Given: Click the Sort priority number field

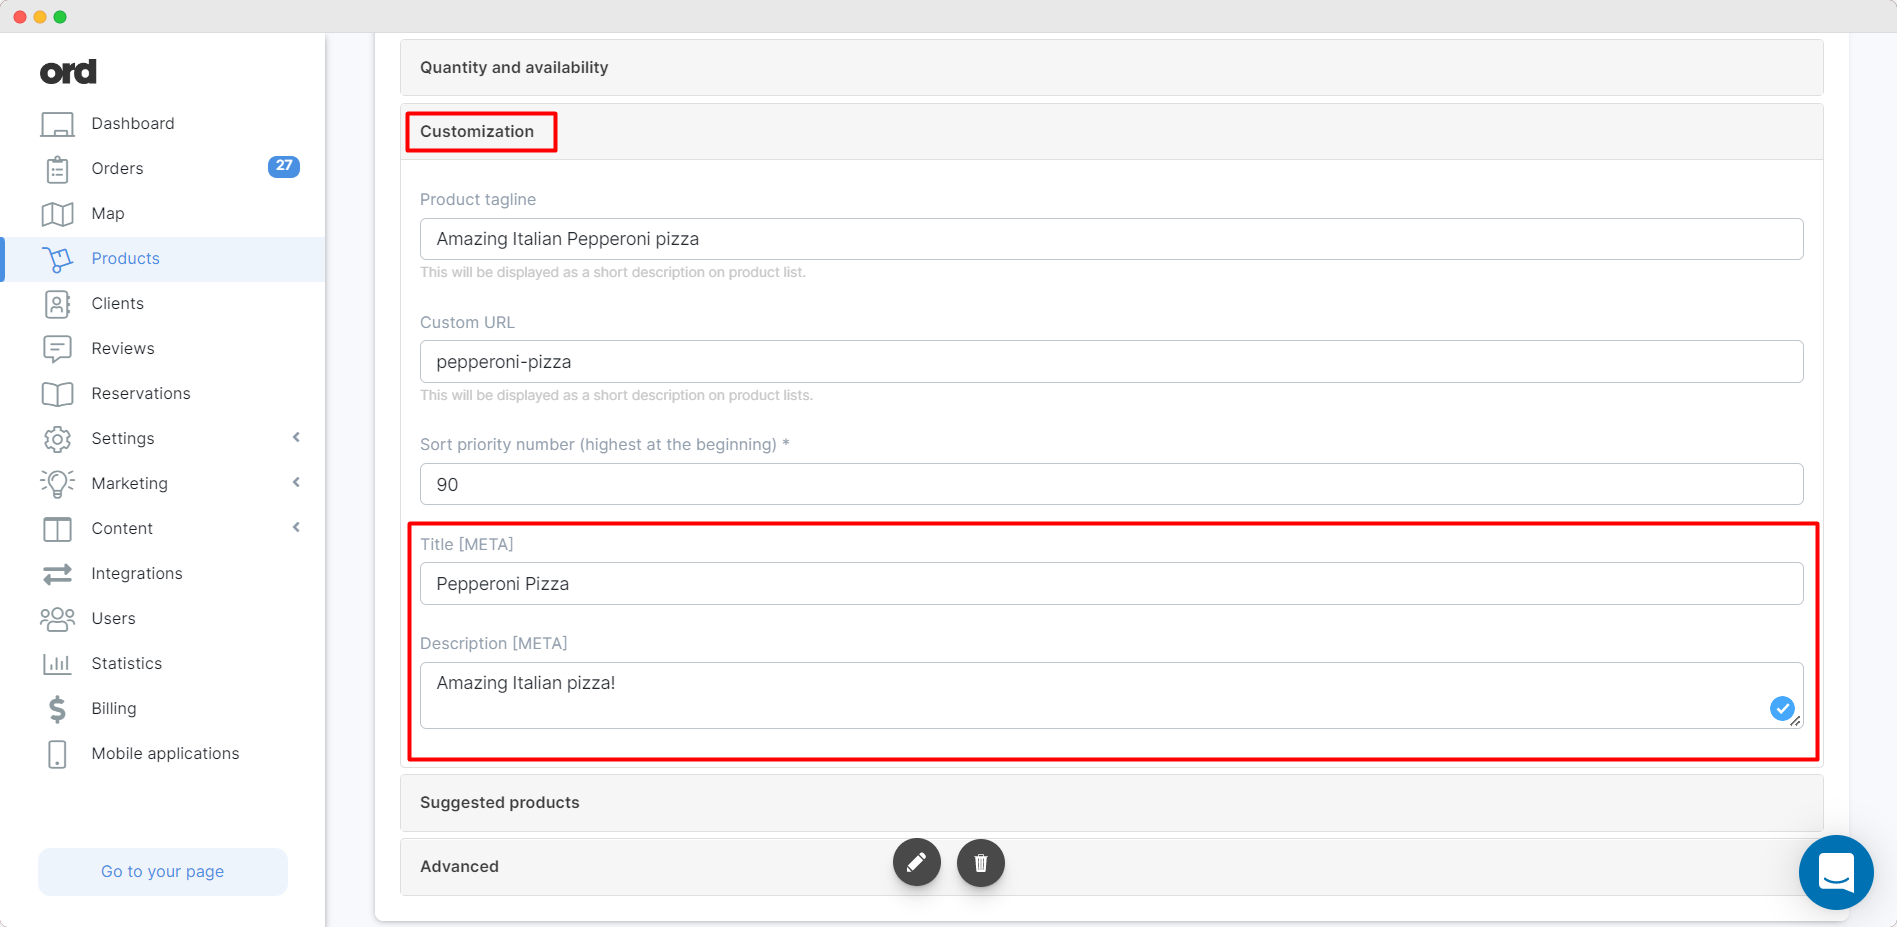Looking at the screenshot, I should [x=1111, y=485].
